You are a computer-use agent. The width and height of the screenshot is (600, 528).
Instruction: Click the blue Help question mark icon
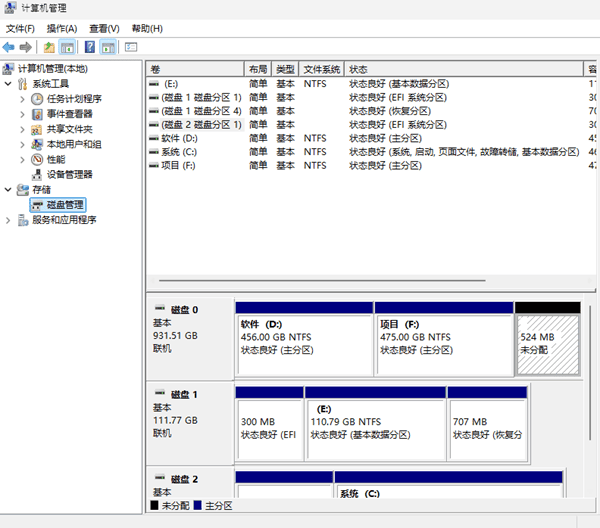(x=90, y=47)
